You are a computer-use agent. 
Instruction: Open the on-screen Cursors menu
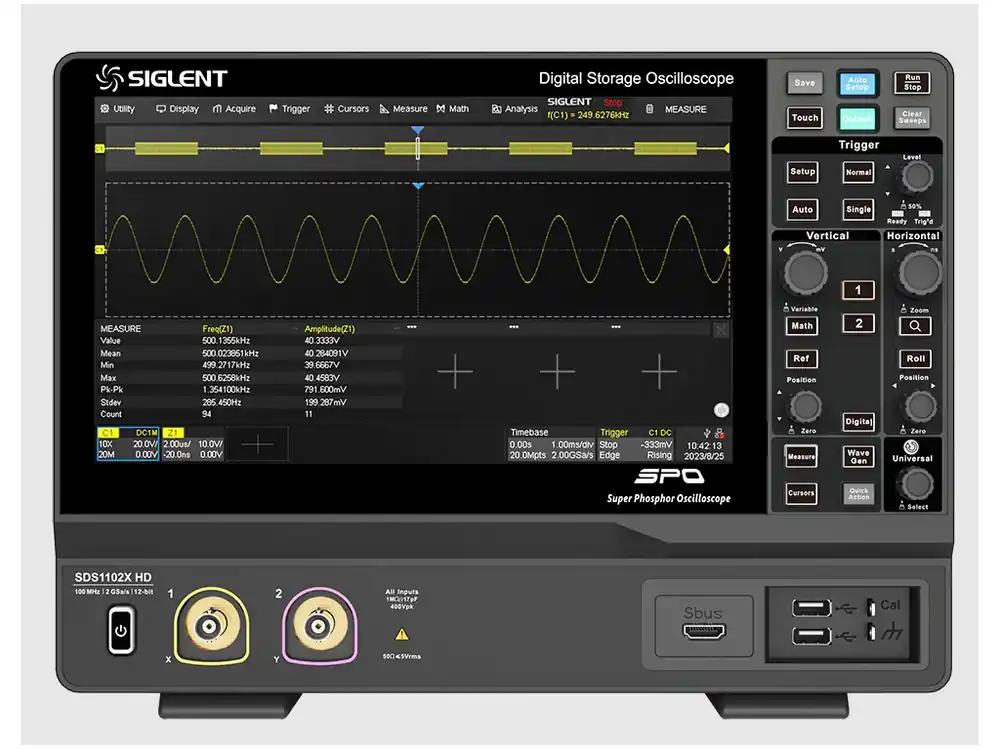coord(346,109)
